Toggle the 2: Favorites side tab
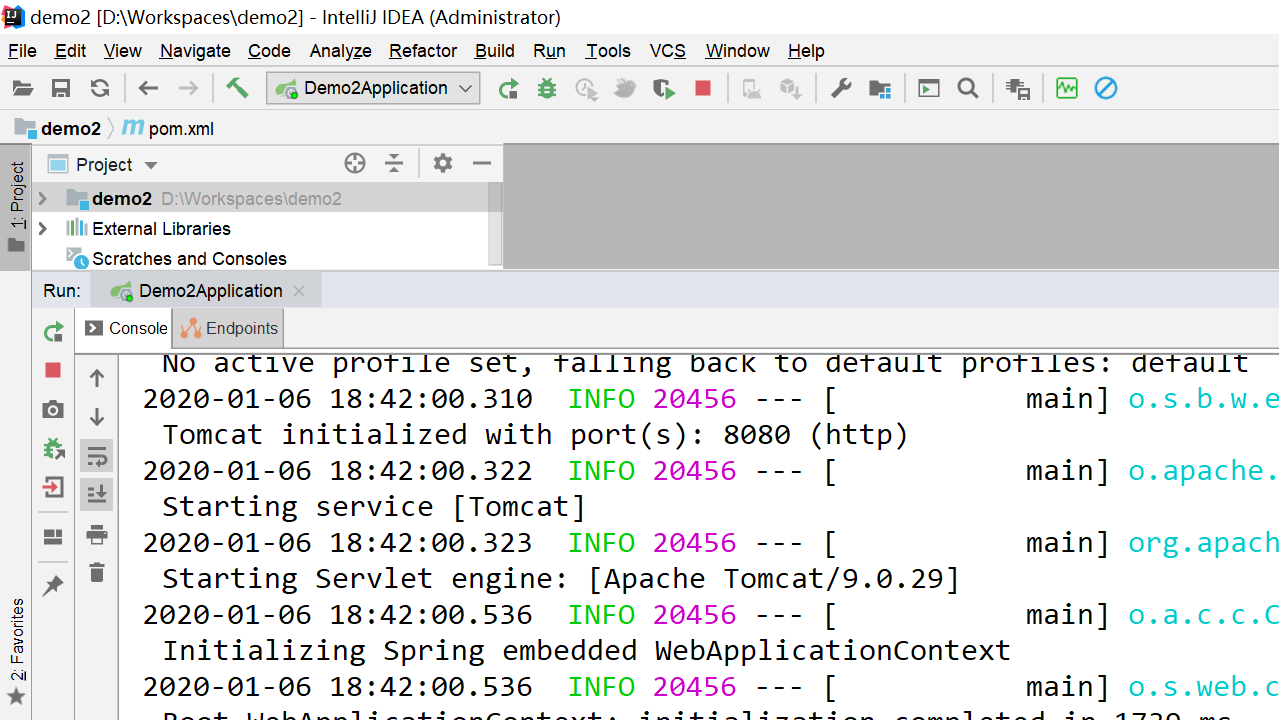 click(x=16, y=654)
